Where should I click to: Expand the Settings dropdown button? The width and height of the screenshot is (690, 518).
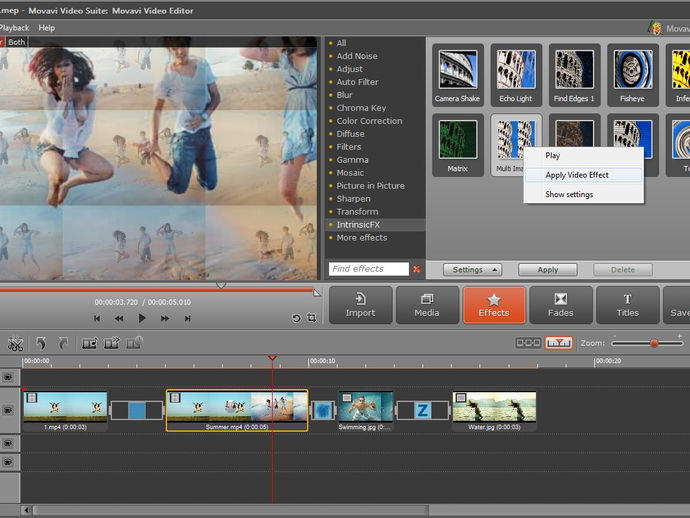click(473, 270)
